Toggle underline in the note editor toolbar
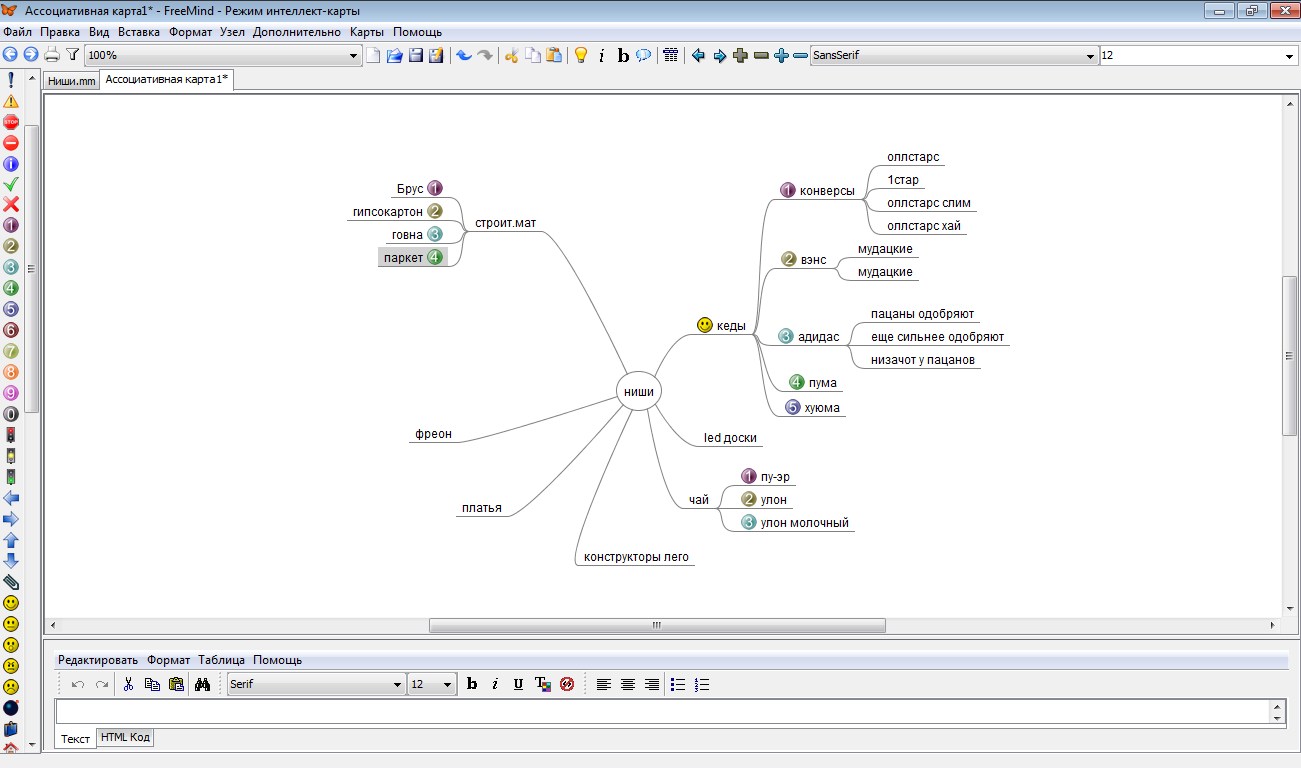This screenshot has height=768, width=1301. point(518,684)
